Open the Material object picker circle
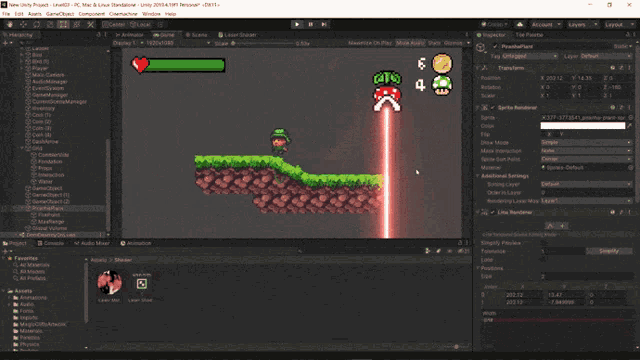 coord(630,167)
